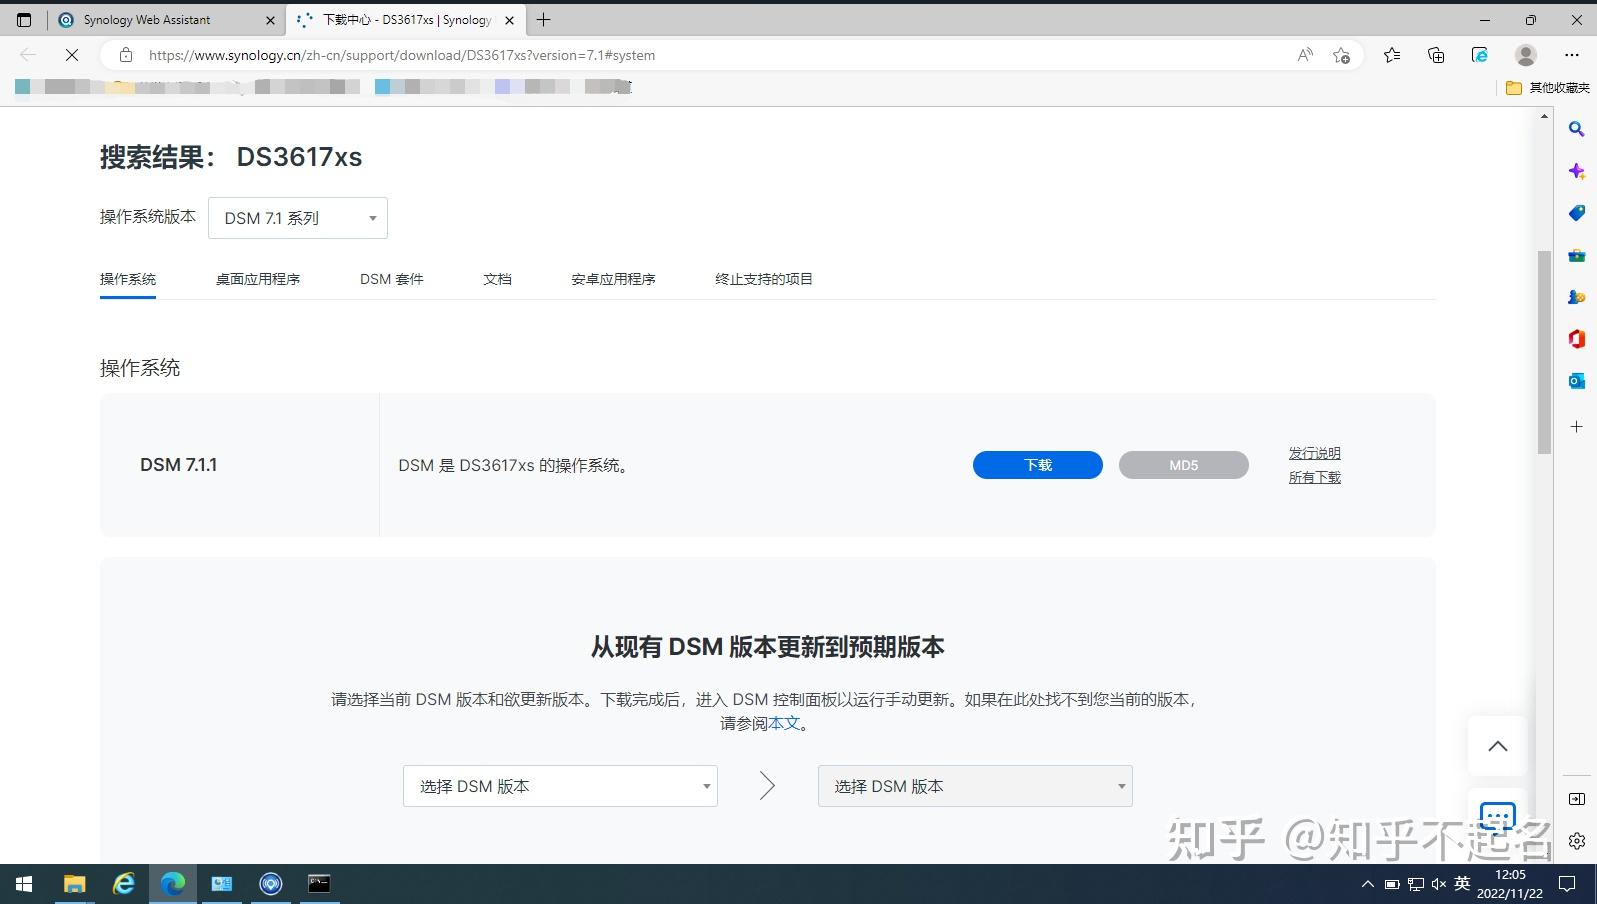Select the 桌面应用程序 tab
This screenshot has width=1597, height=904.
[258, 279]
